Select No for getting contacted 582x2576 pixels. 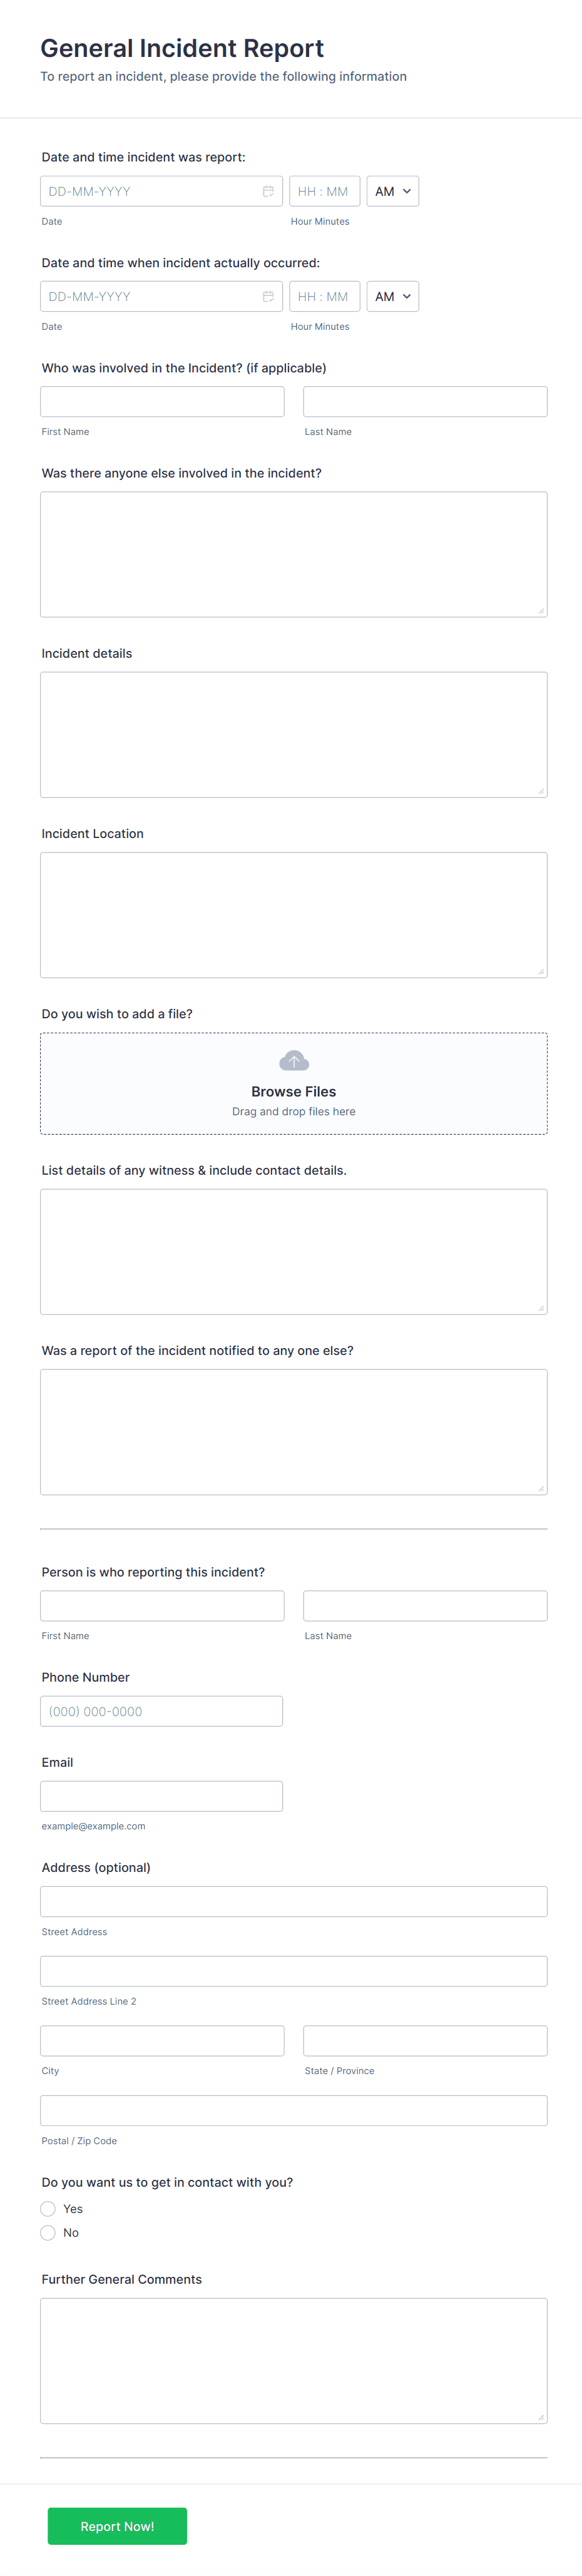tap(47, 2232)
